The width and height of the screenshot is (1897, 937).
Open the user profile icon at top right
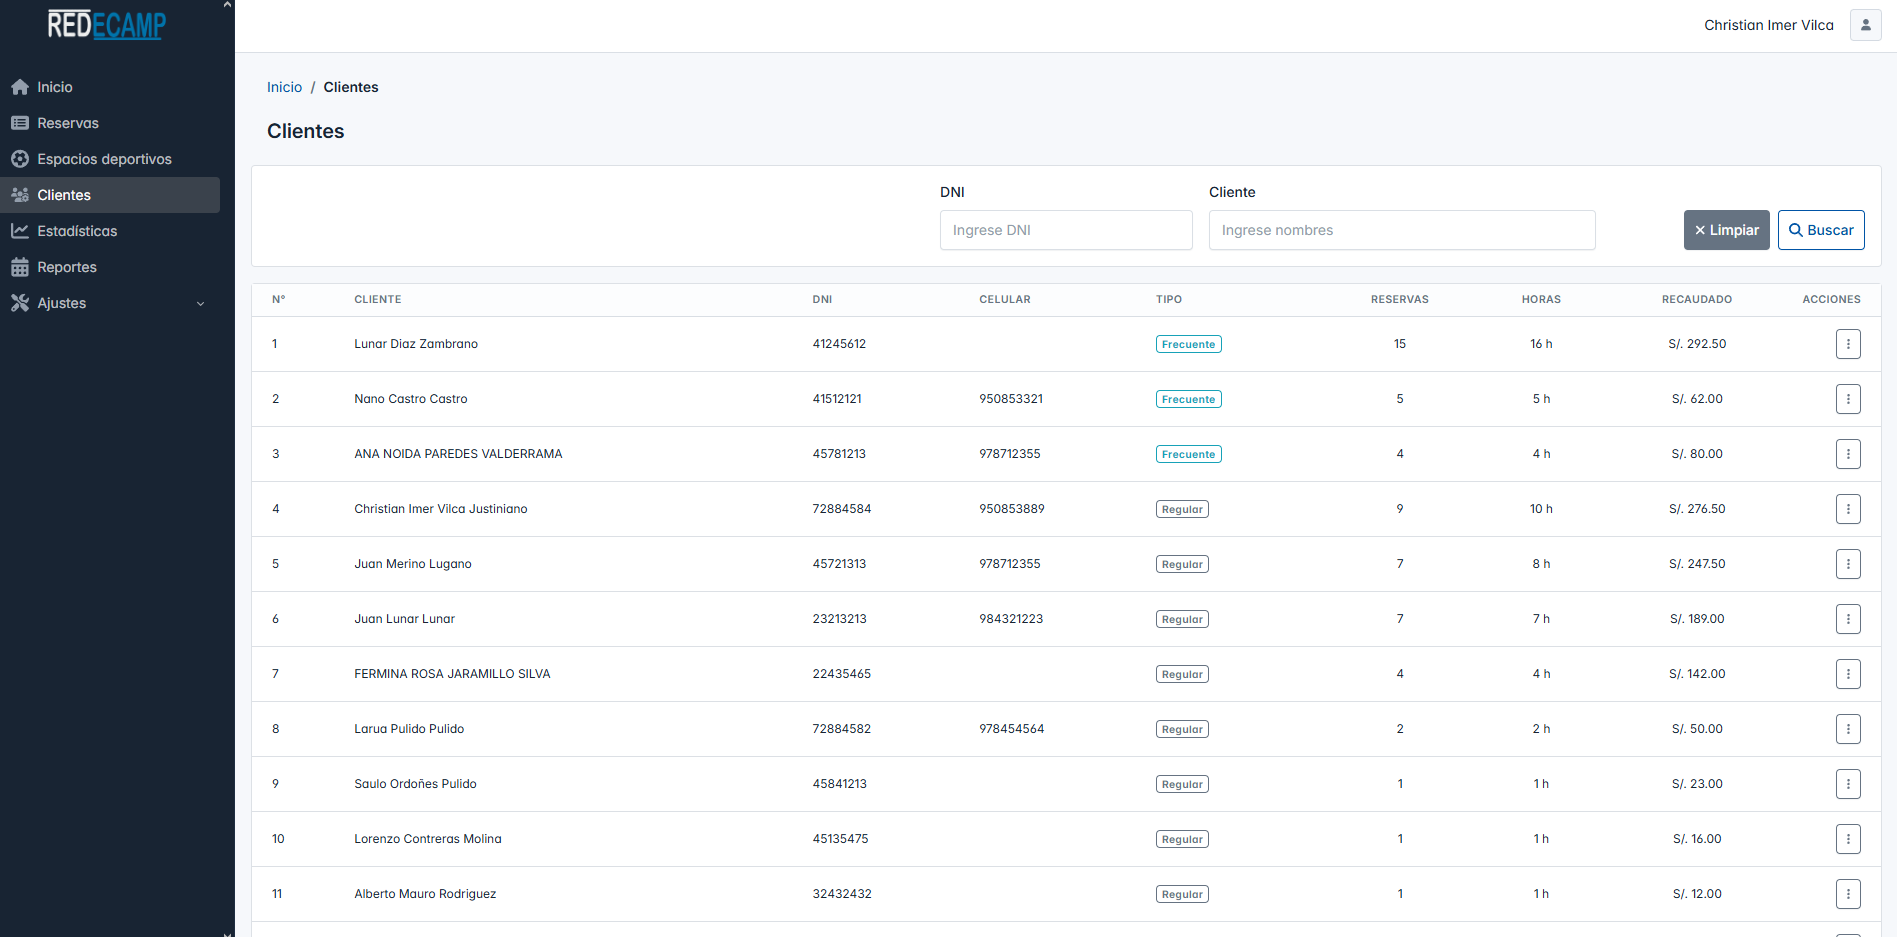[x=1865, y=25]
